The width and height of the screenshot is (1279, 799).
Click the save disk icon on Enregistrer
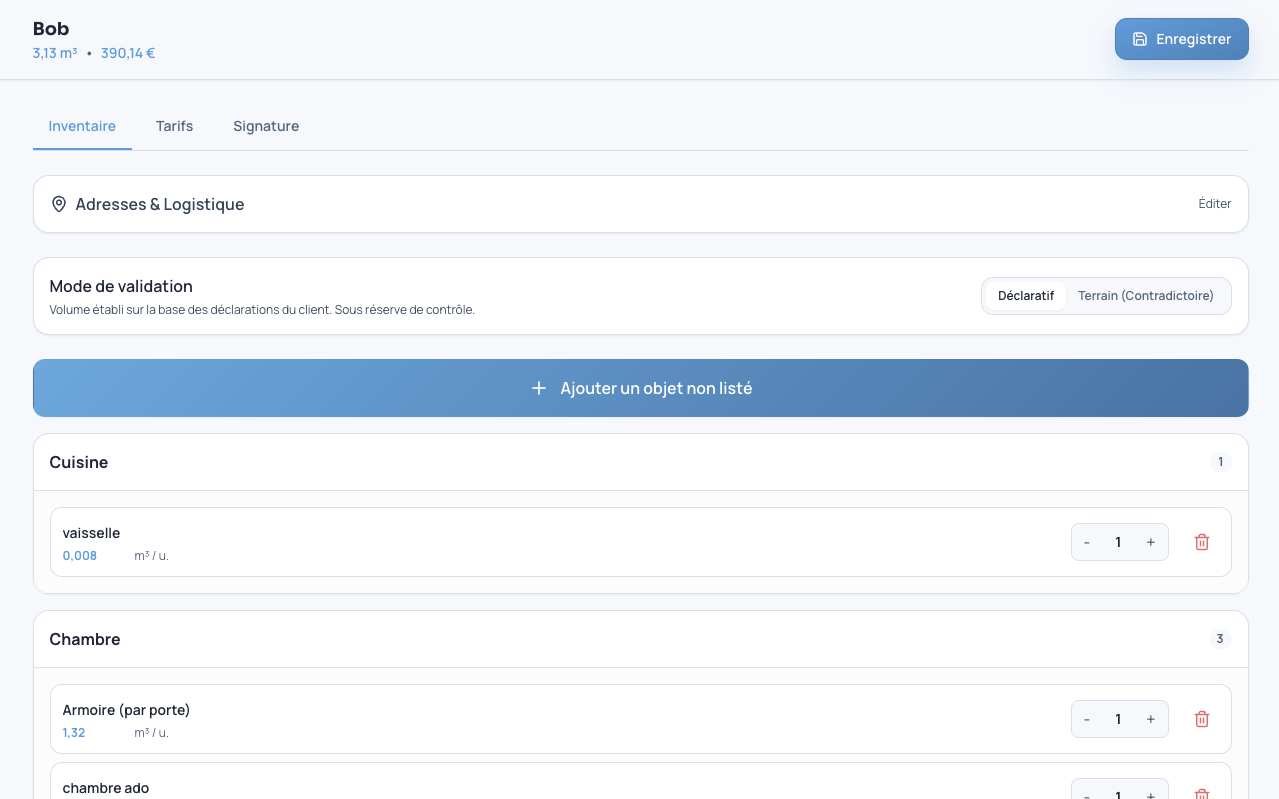1140,39
